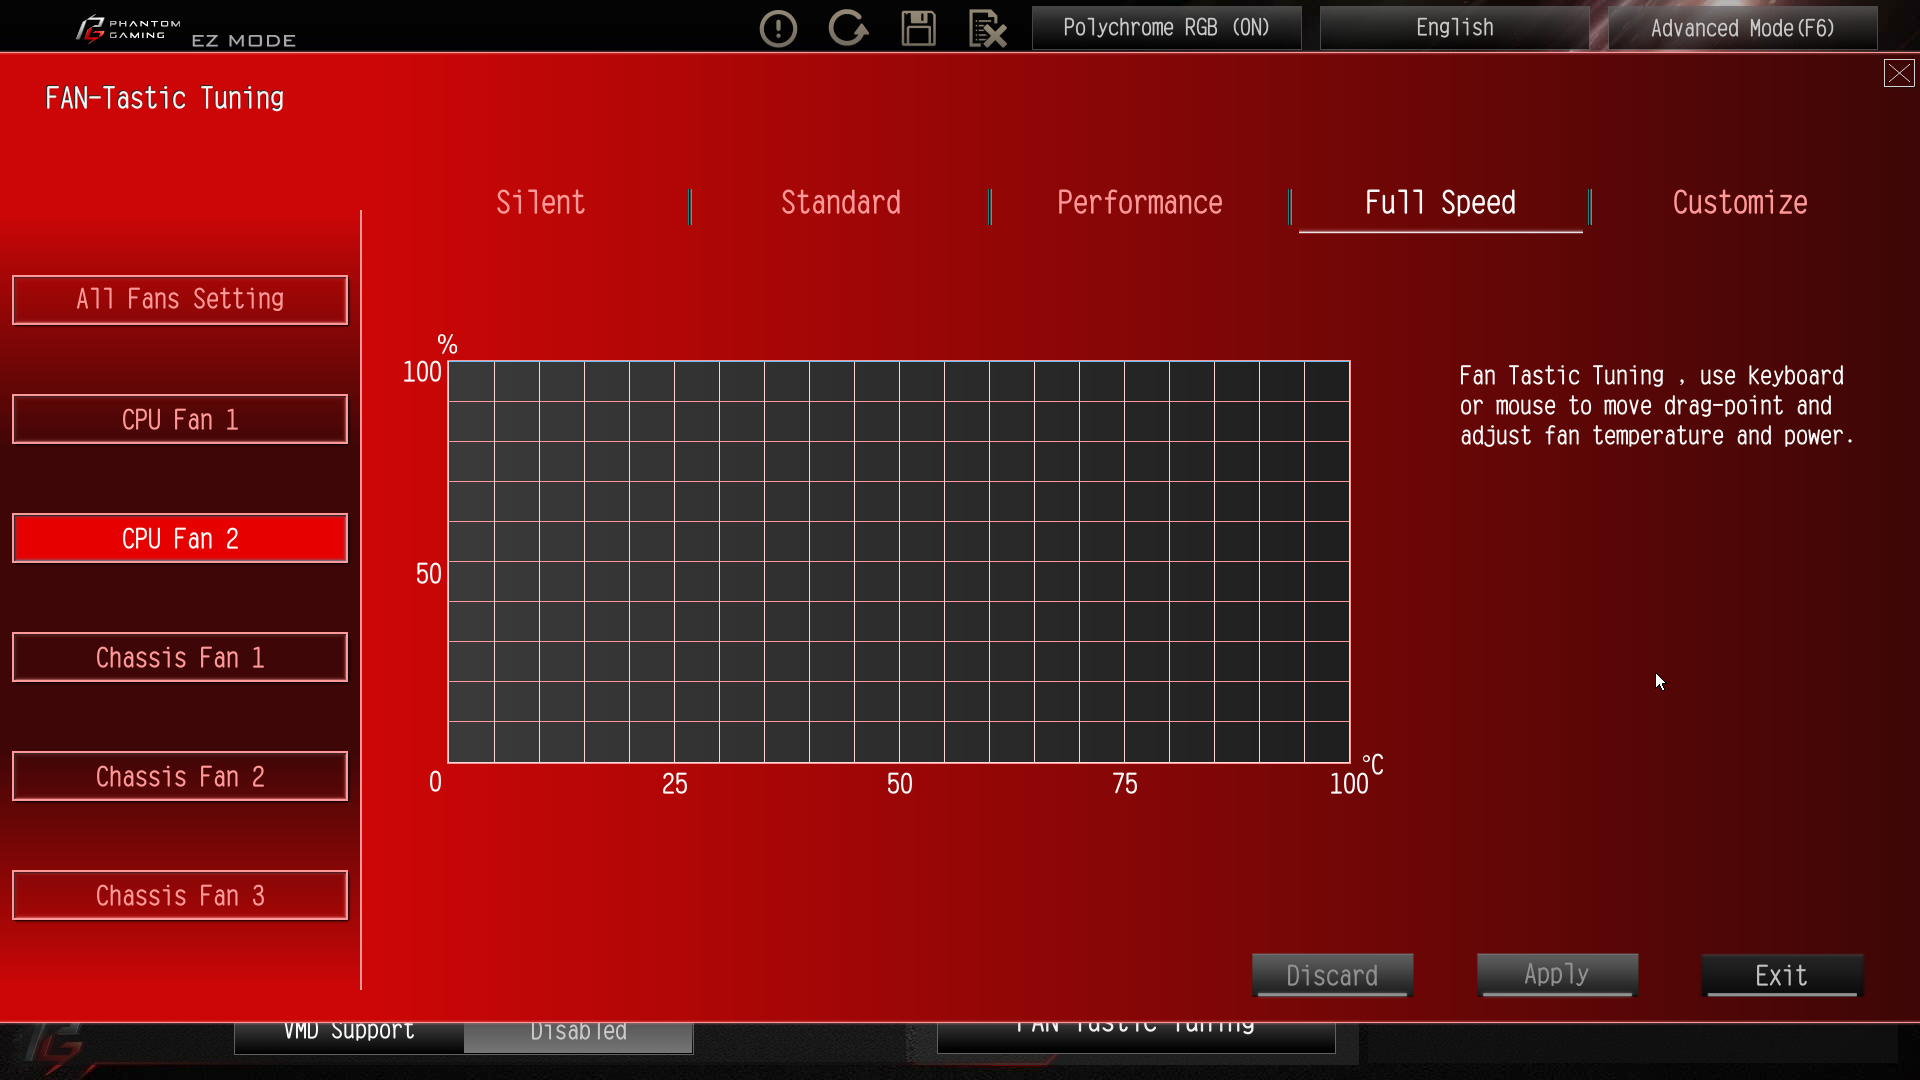This screenshot has width=1920, height=1080.
Task: Click the discard changes document icon
Action: coord(987,28)
